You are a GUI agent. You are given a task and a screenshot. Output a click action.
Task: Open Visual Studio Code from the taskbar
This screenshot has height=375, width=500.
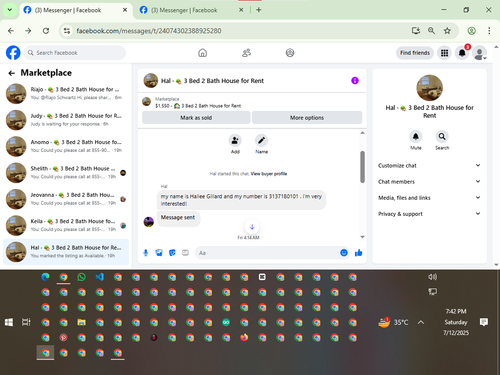click(x=100, y=277)
